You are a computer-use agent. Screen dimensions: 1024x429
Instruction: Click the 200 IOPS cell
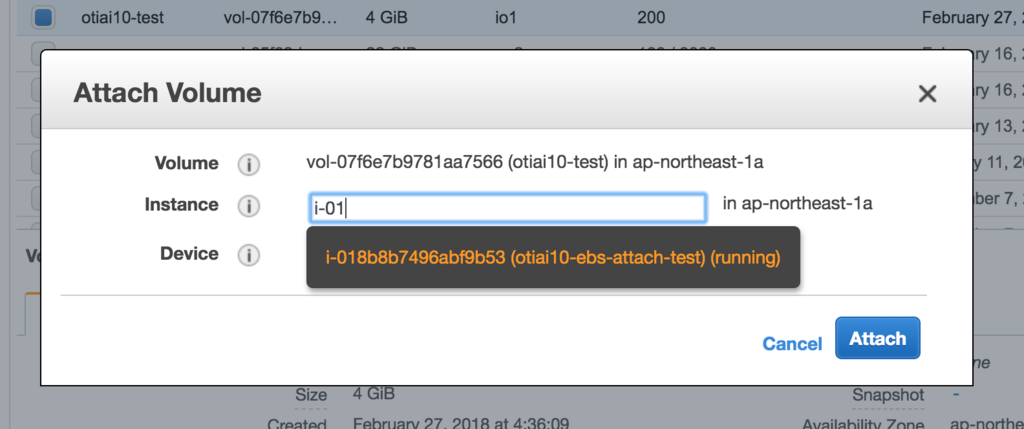651,17
